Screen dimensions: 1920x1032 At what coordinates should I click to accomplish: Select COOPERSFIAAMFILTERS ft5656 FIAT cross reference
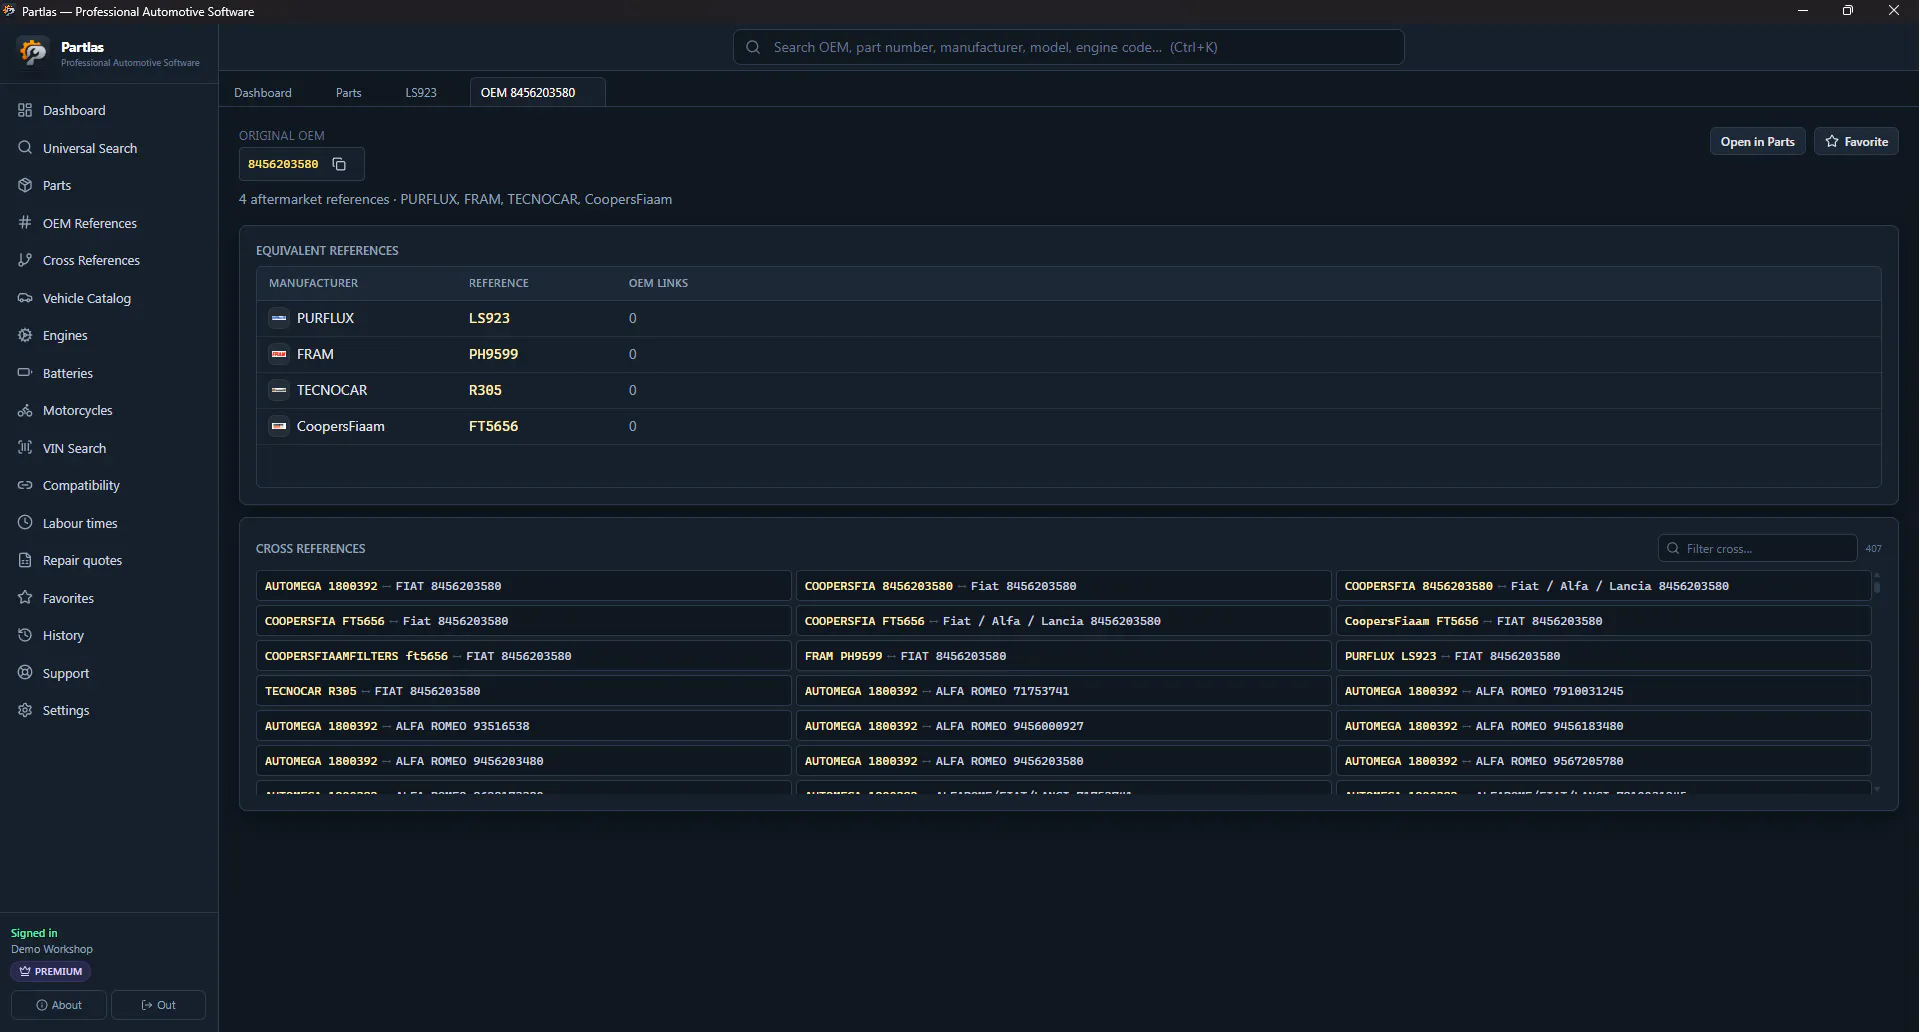[x=523, y=656]
